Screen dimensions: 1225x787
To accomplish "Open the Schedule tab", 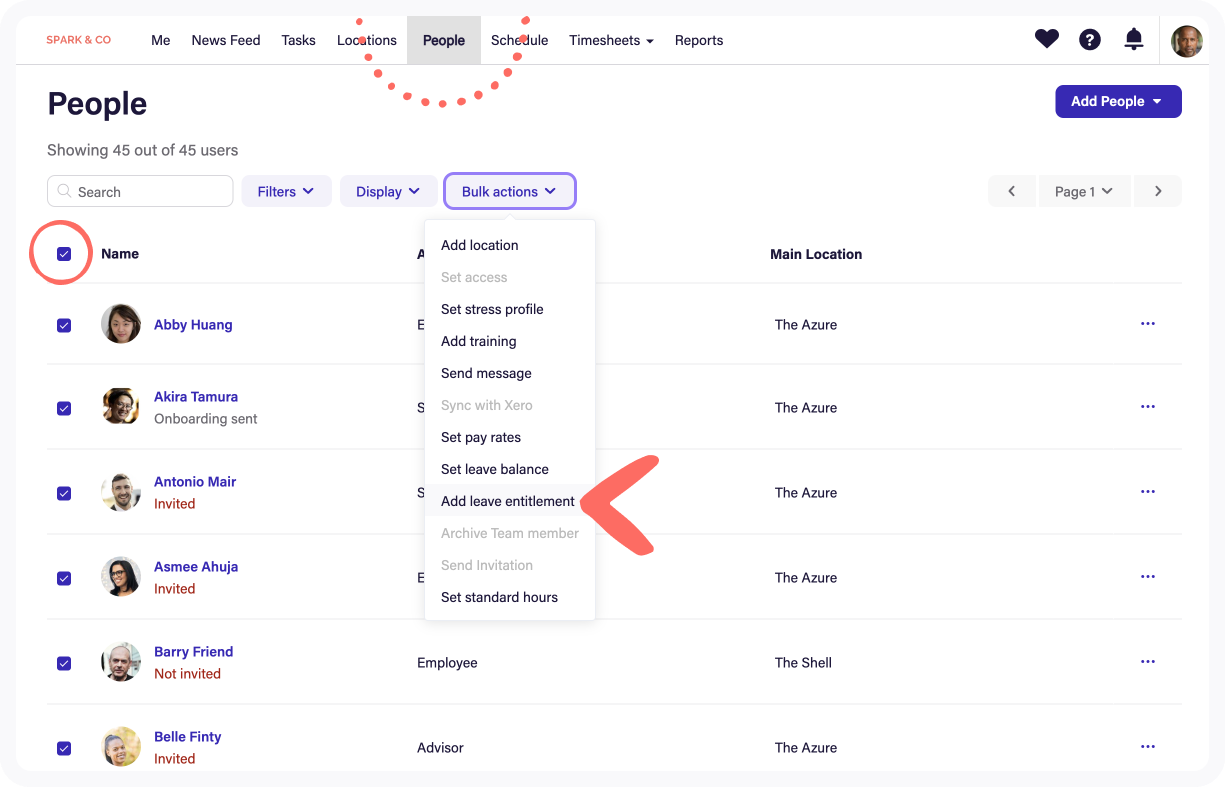I will [x=519, y=40].
